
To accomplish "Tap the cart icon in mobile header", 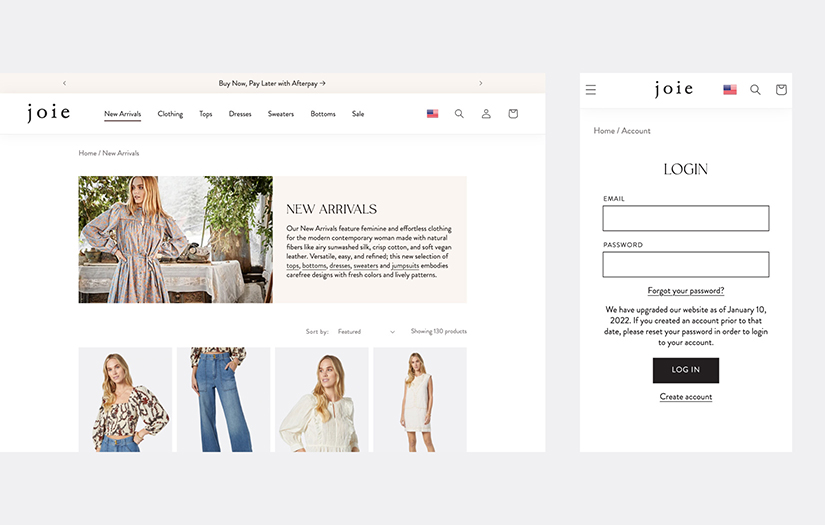I will tap(781, 90).
